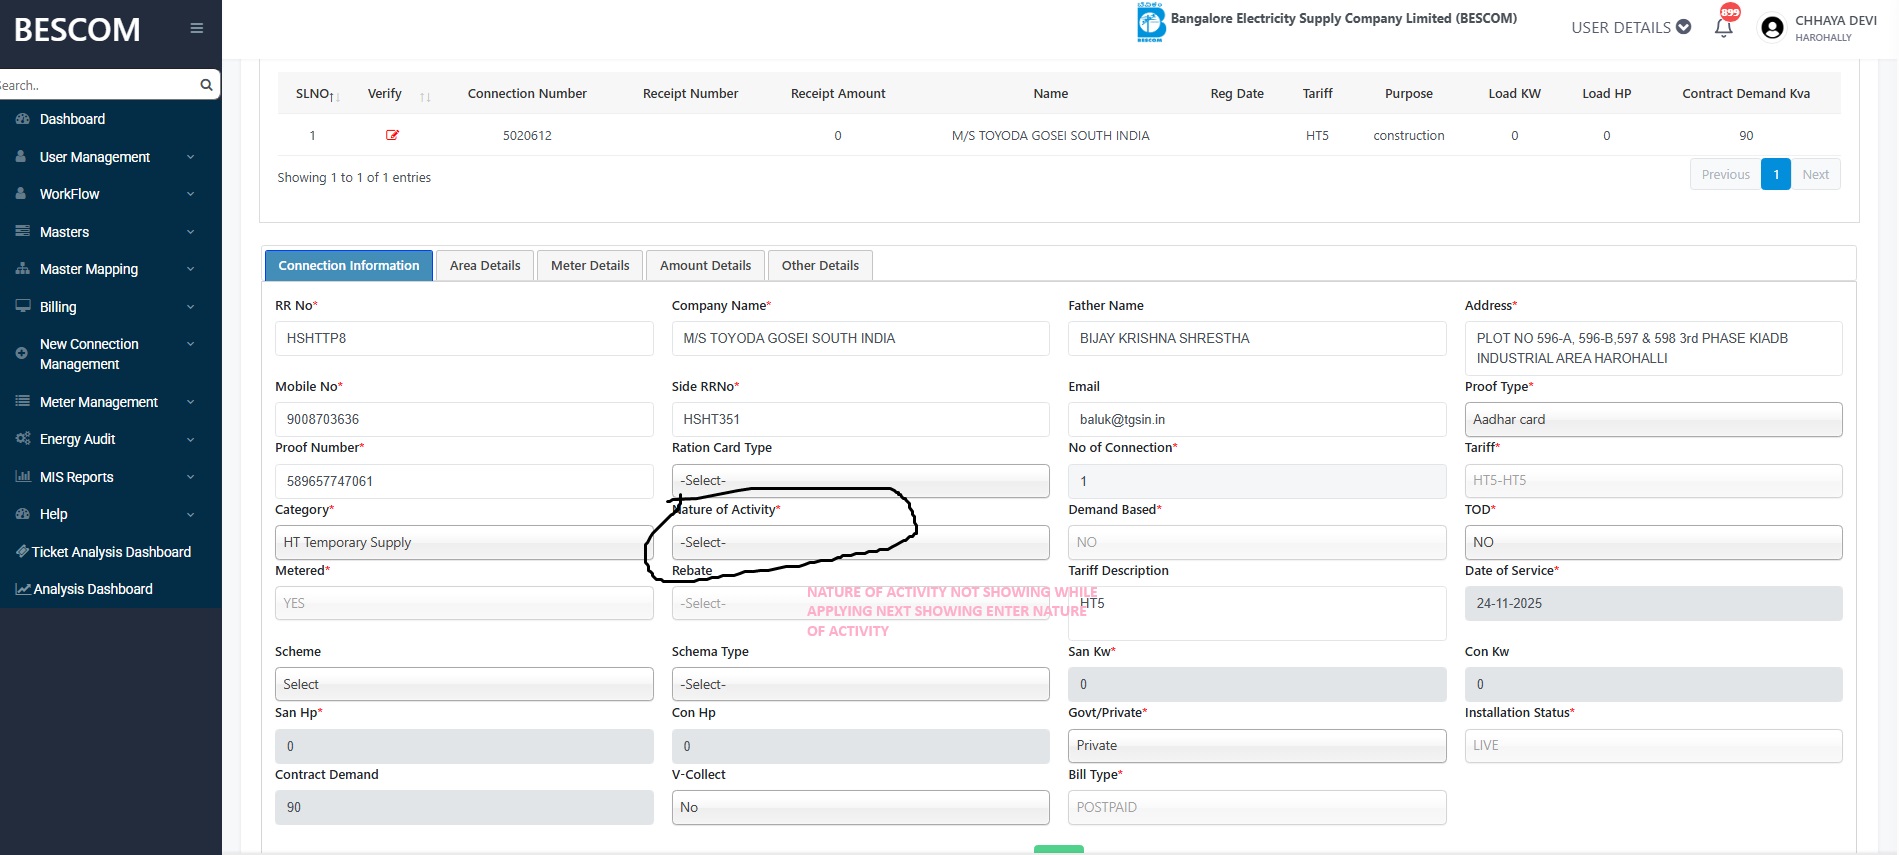Click the New Connection Management icon

point(21,353)
